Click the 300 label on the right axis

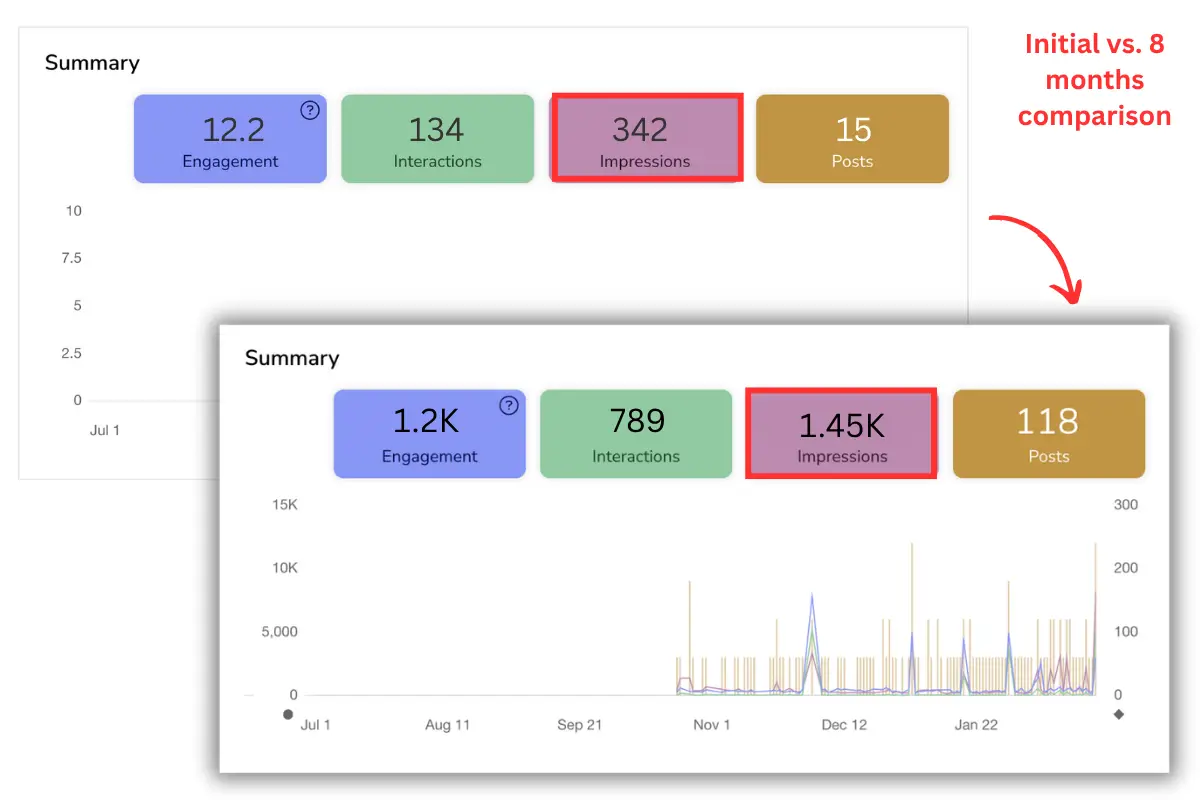[x=1125, y=504]
